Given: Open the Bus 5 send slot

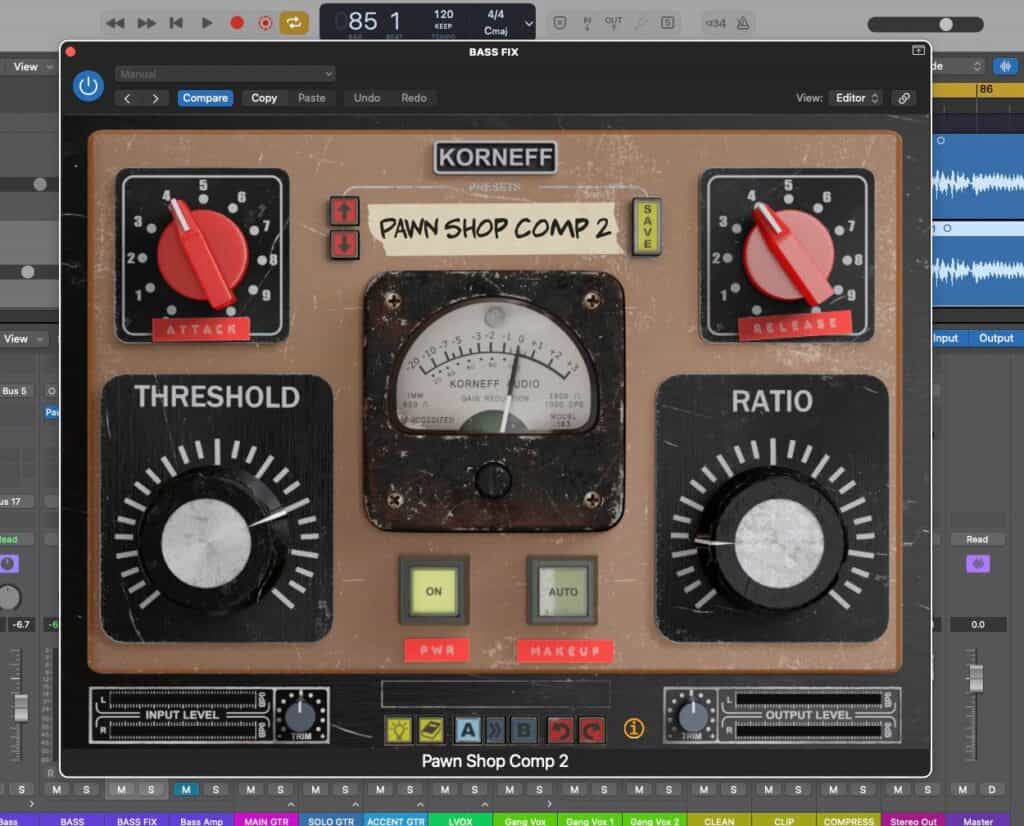Looking at the screenshot, I should [x=16, y=390].
